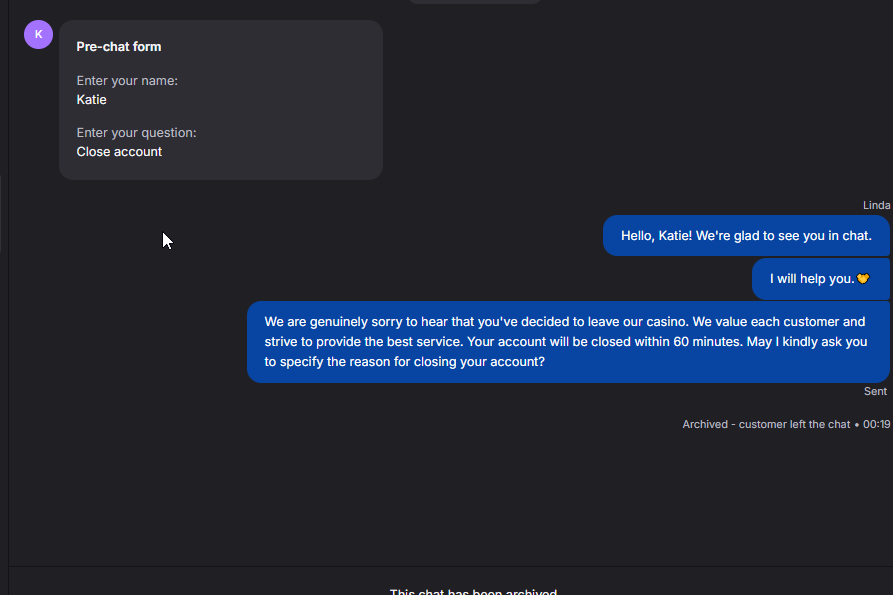The image size is (893, 595).
Task: Click the "Enter your name:" label
Action: 127,81
